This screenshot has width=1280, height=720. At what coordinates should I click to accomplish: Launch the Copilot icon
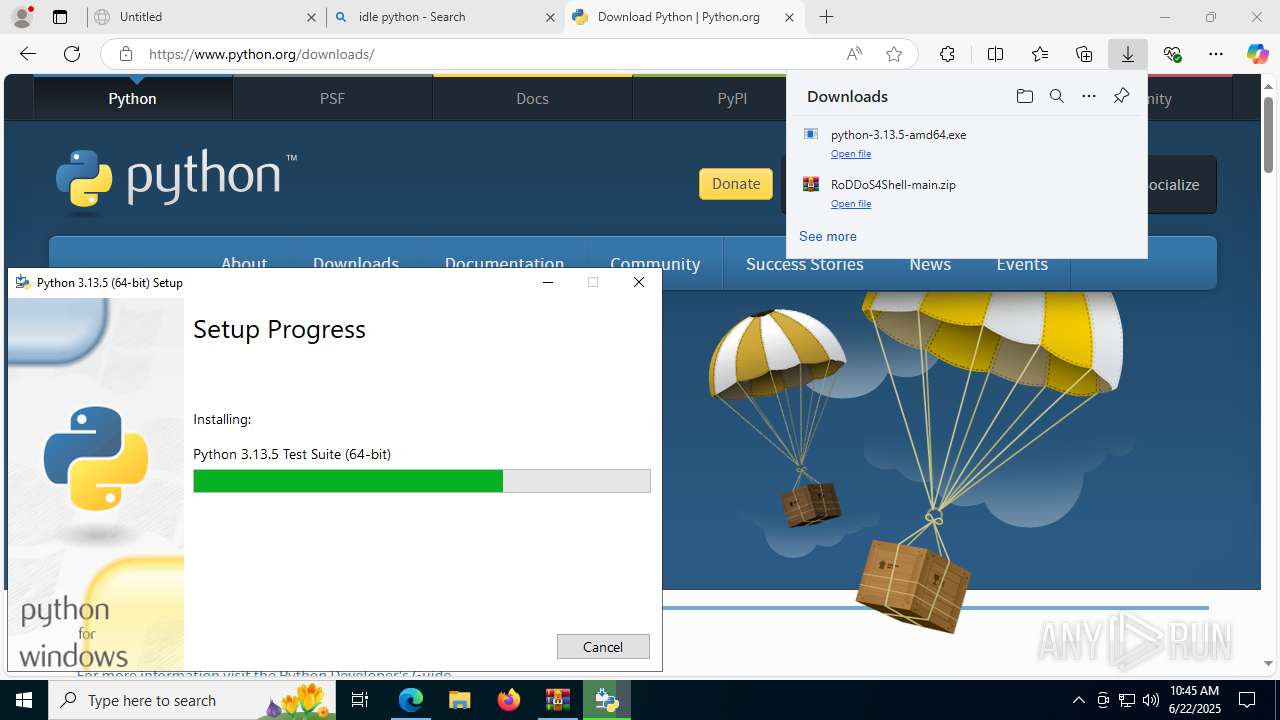1257,54
